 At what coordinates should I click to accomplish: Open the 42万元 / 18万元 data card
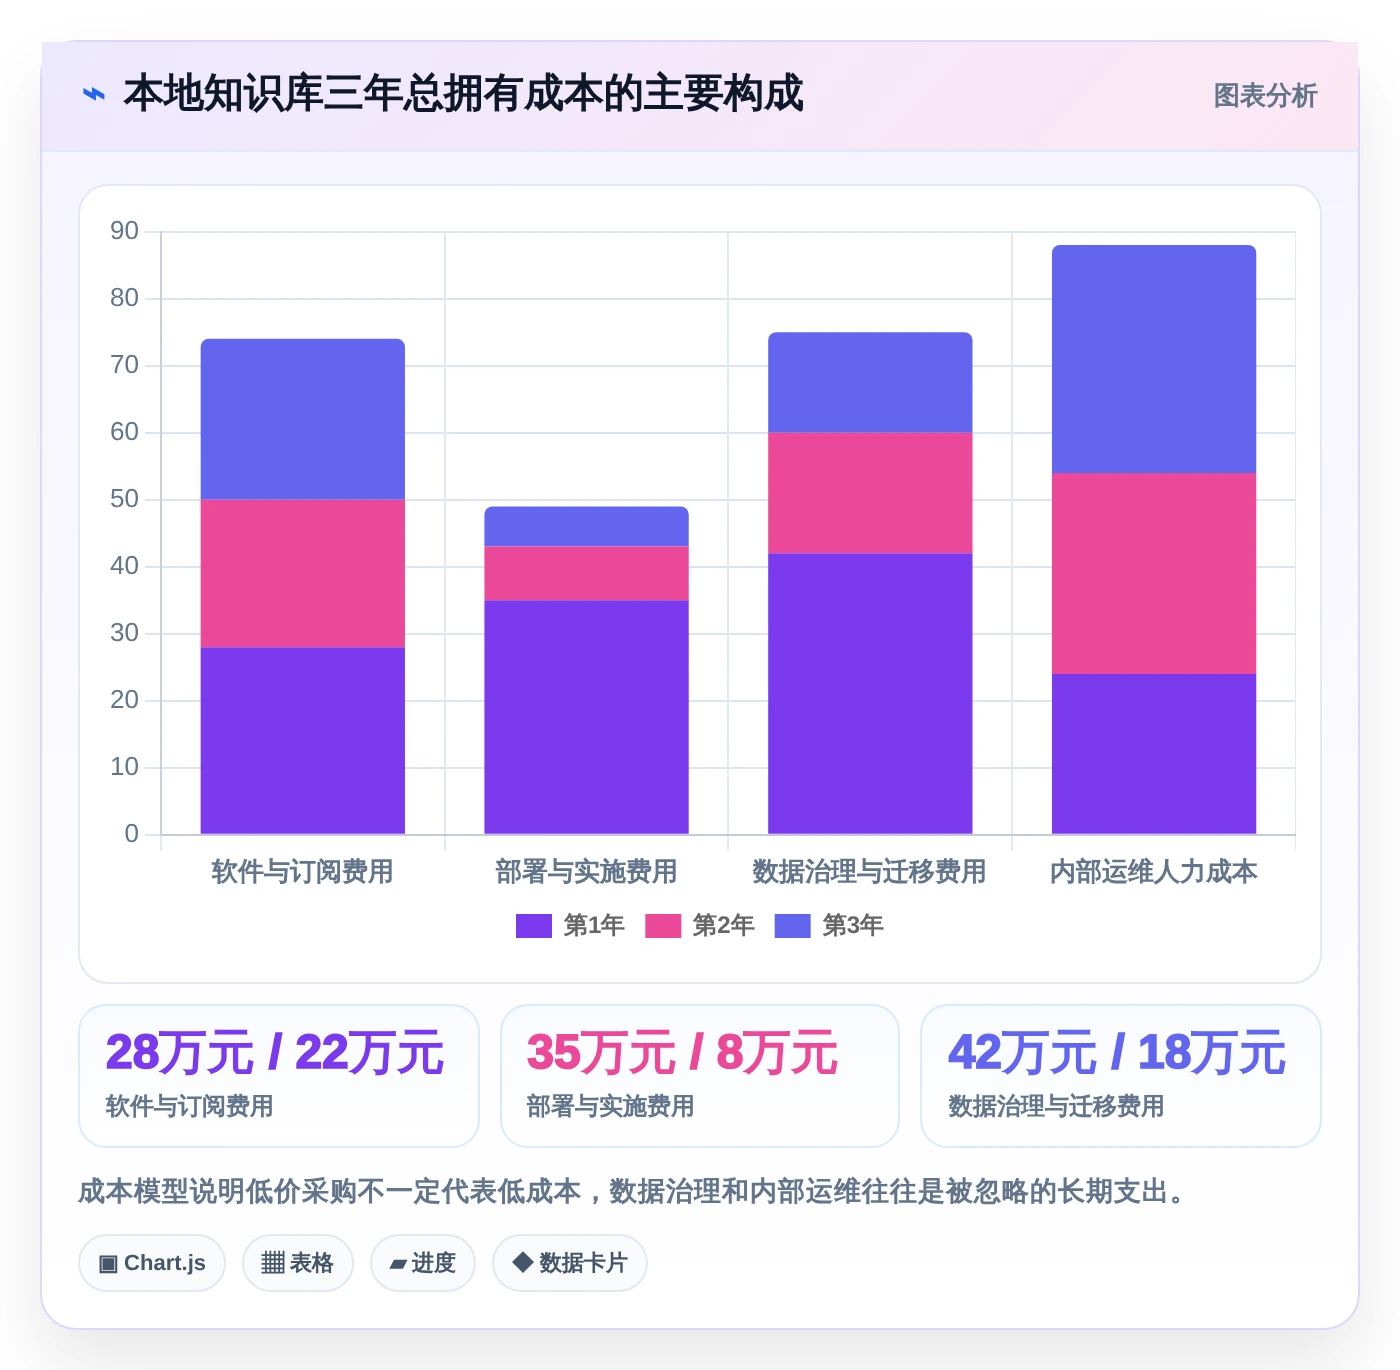pos(1121,1076)
